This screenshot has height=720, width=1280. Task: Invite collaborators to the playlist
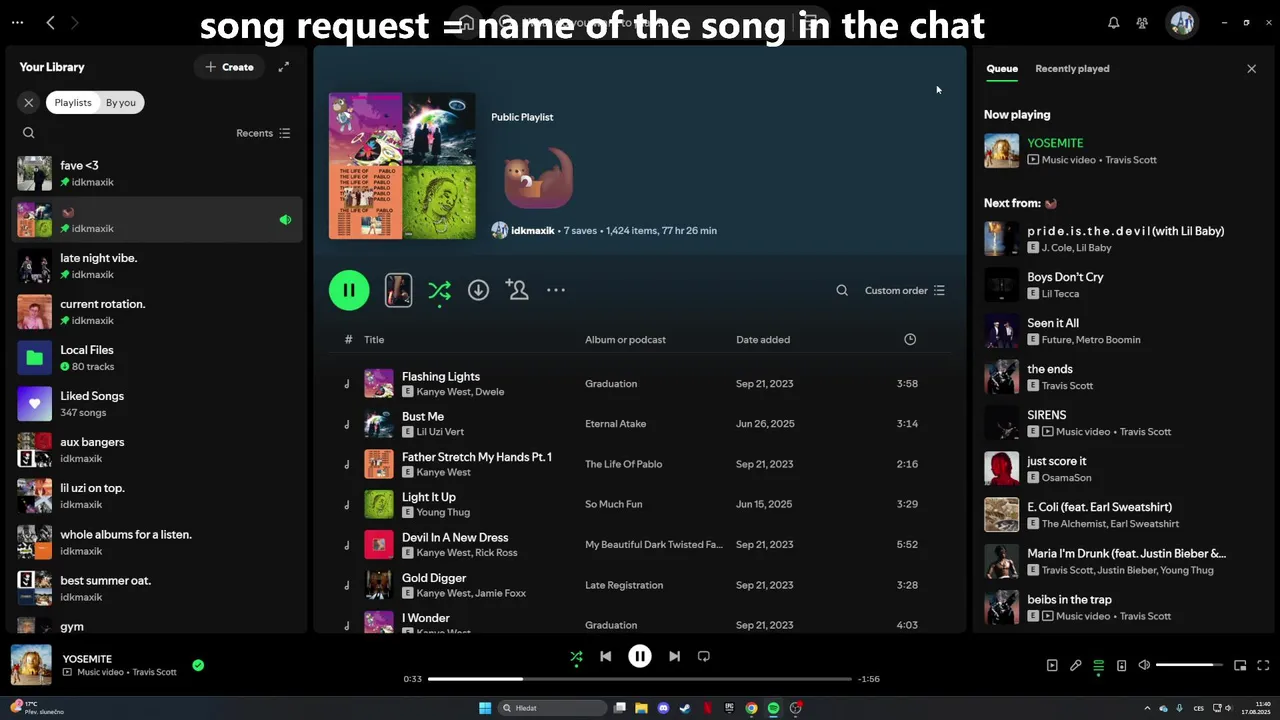[x=517, y=290]
